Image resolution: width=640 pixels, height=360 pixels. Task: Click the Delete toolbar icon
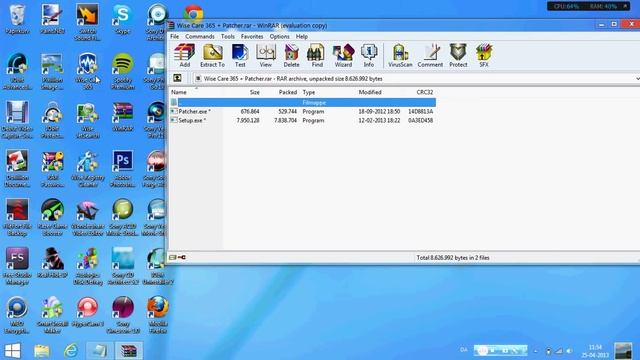[x=291, y=55]
